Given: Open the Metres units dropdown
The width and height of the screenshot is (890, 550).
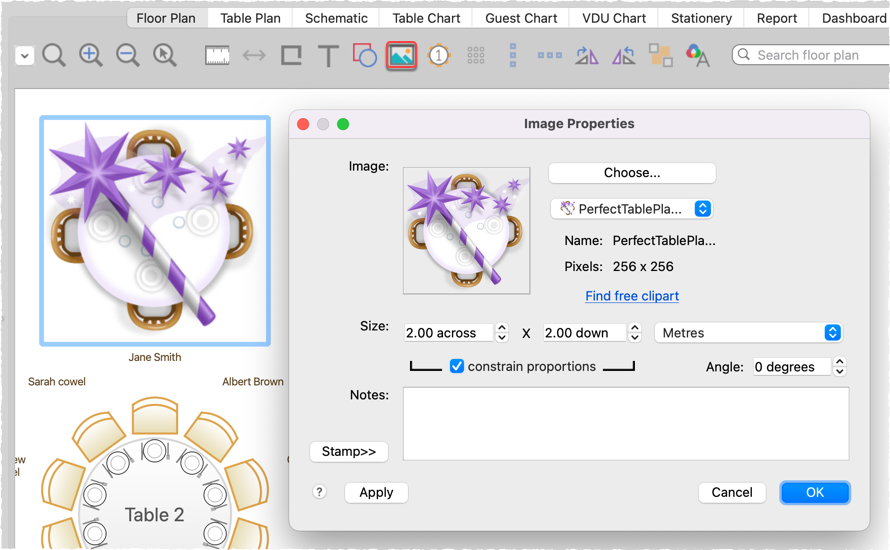Looking at the screenshot, I should coord(748,333).
